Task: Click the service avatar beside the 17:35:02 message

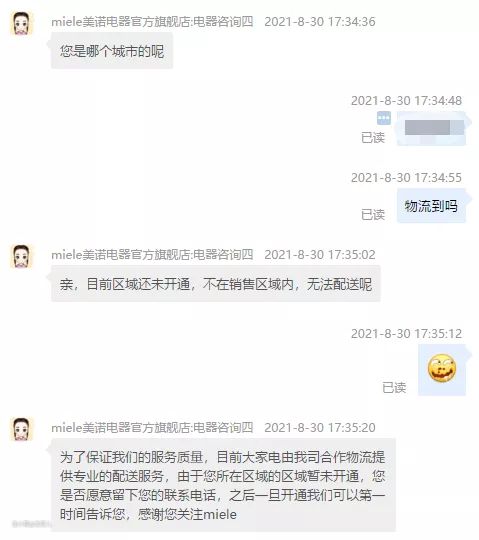Action: (22, 256)
